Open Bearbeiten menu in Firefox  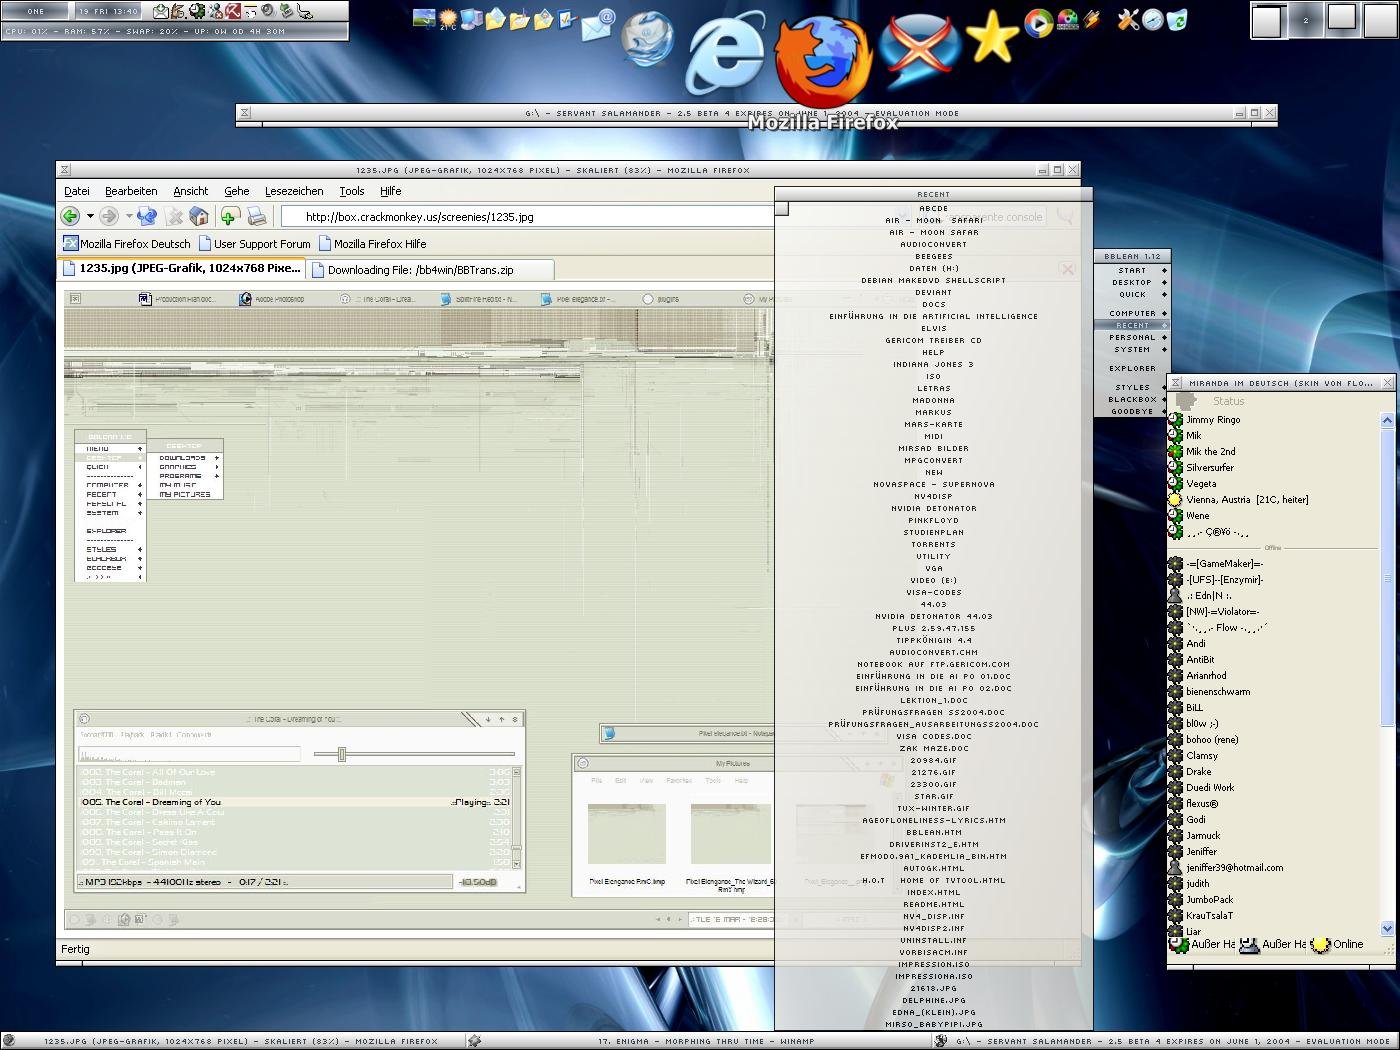[131, 191]
